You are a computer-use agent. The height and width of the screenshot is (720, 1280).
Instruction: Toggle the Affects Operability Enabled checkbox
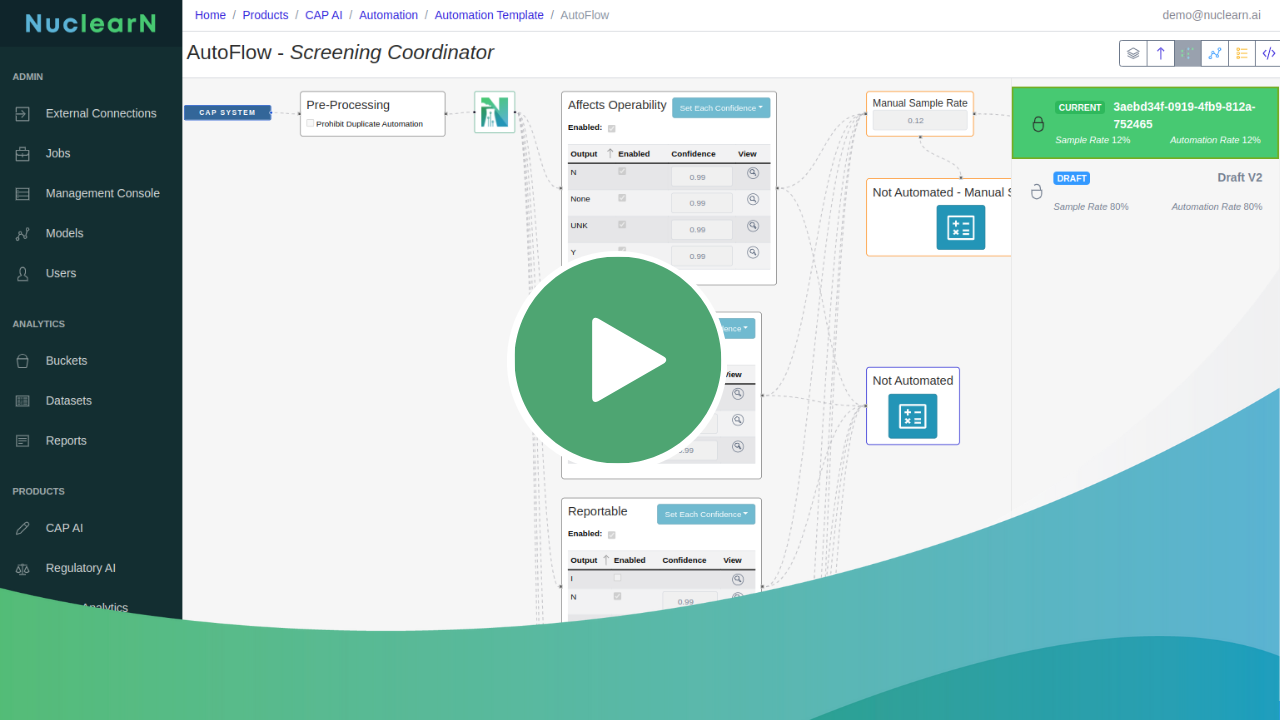click(x=612, y=128)
